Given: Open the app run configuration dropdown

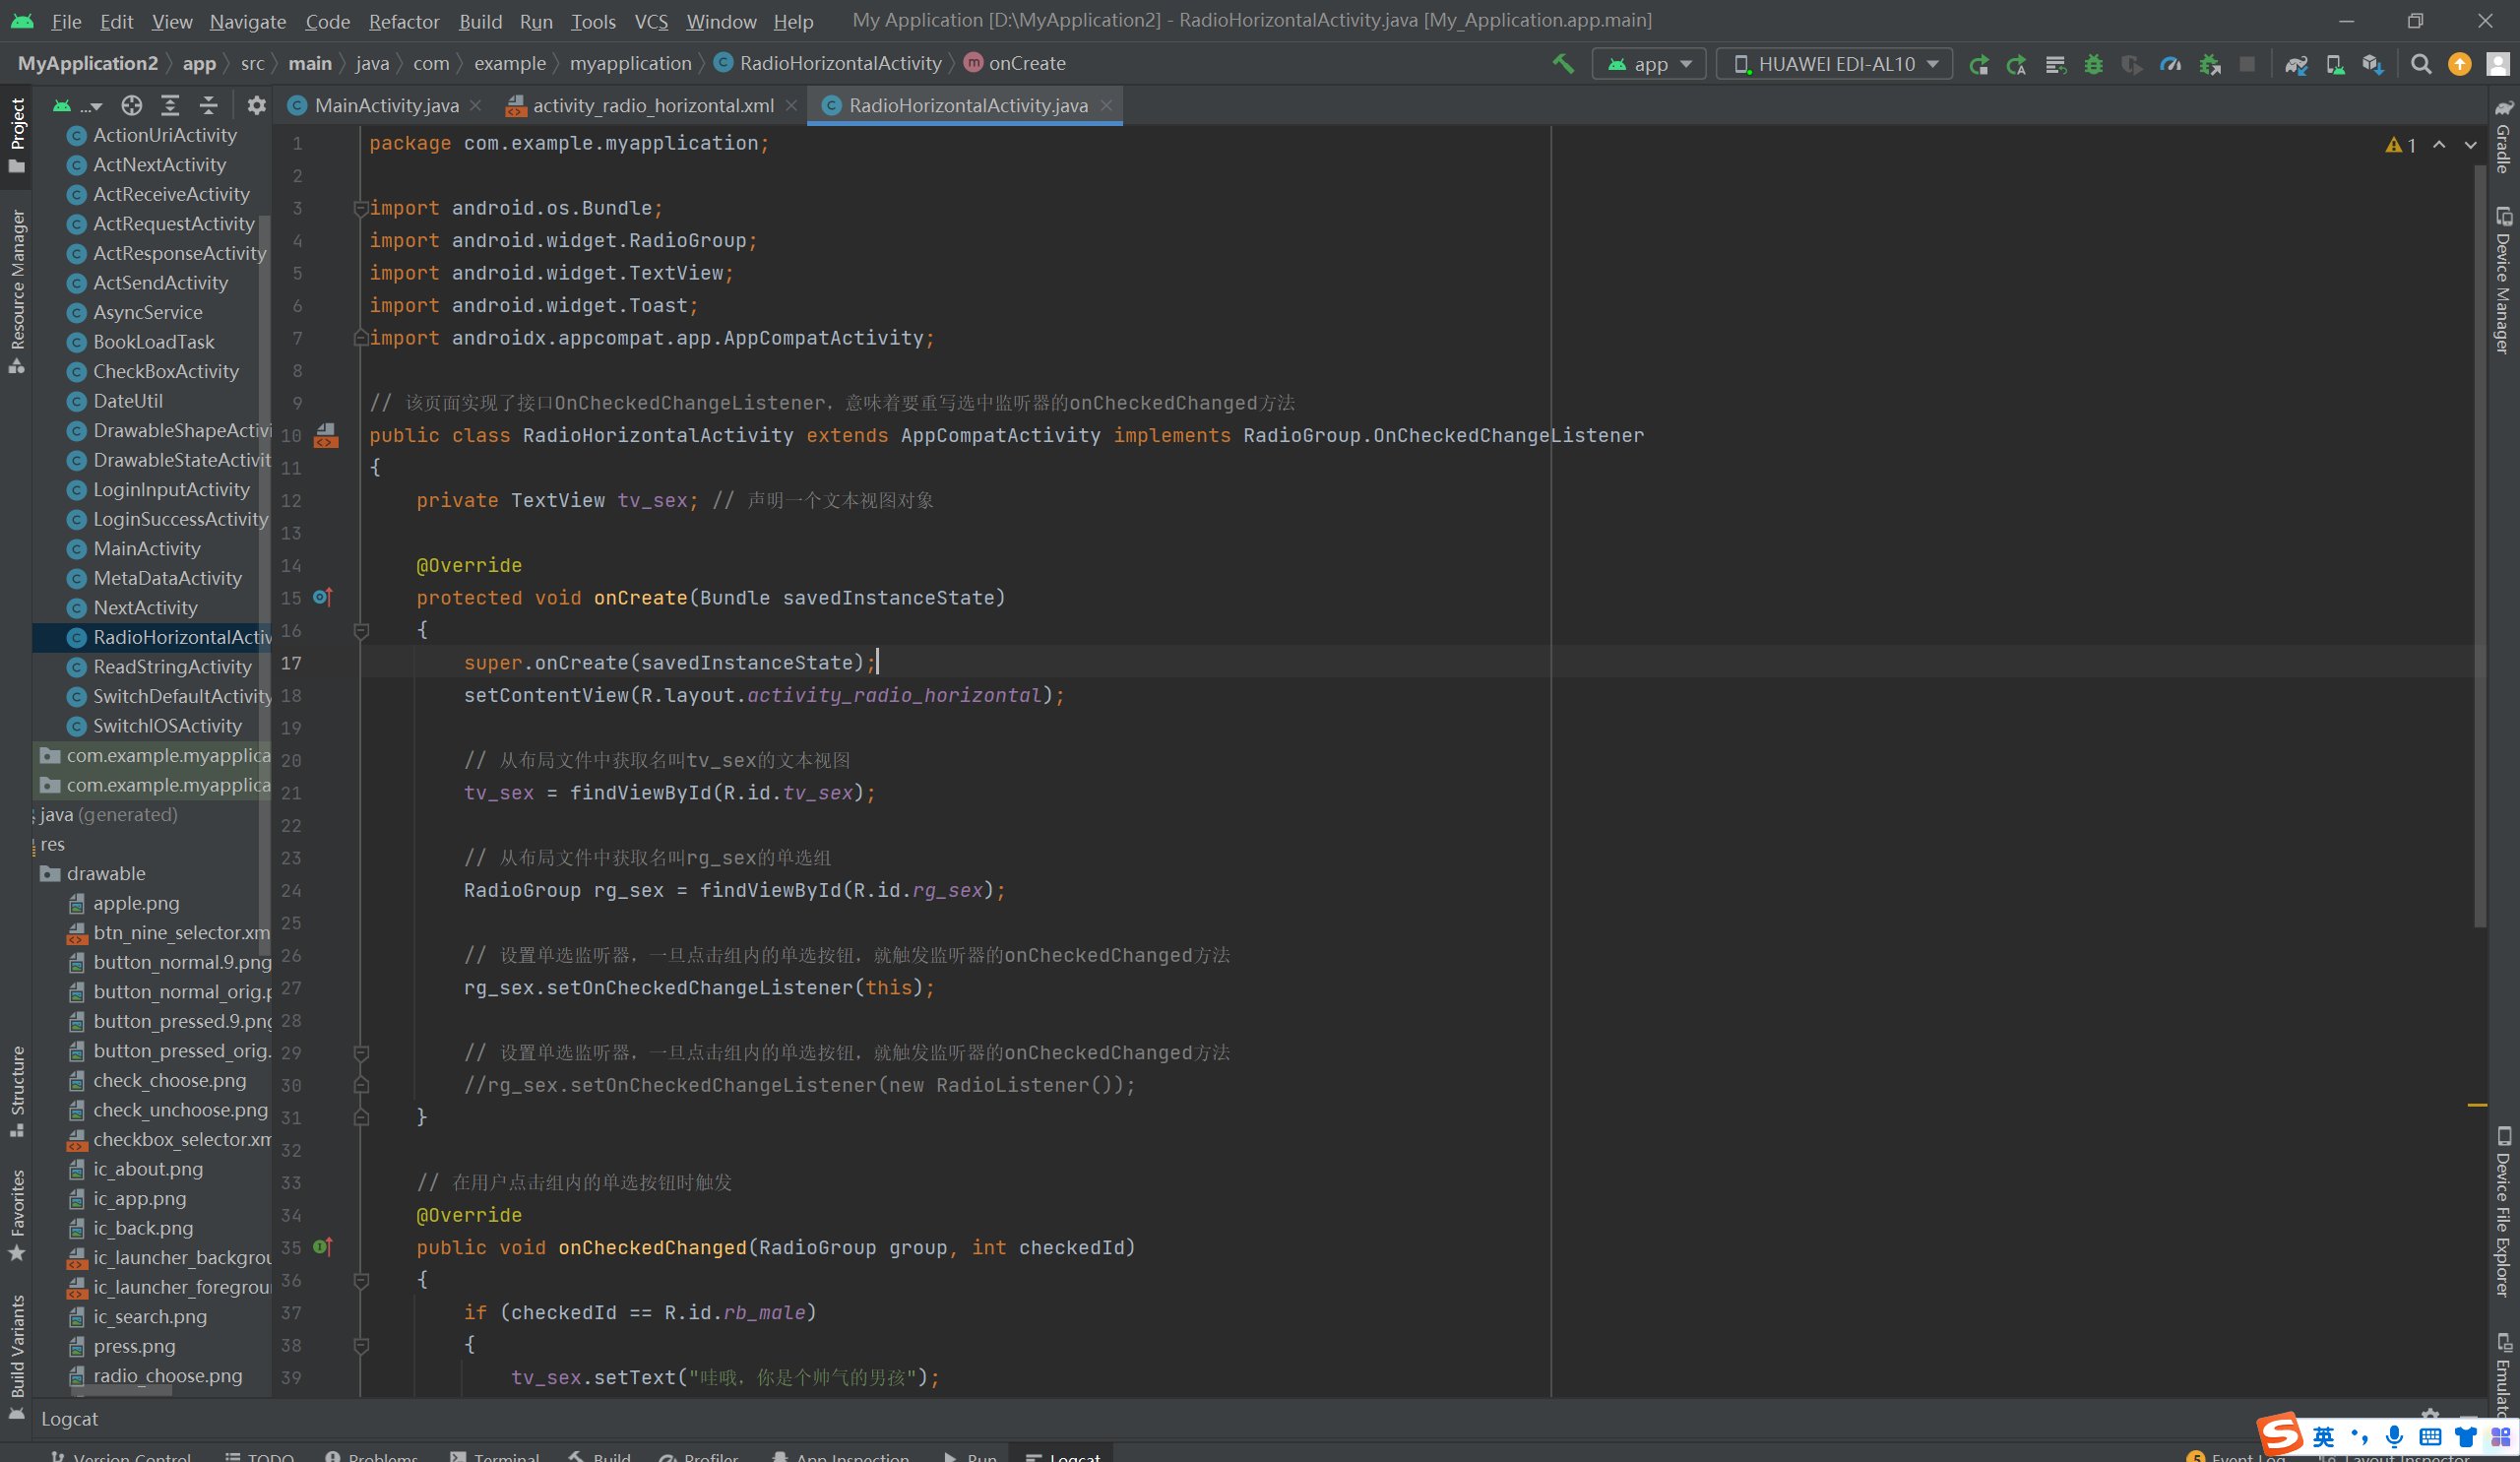Looking at the screenshot, I should [1650, 64].
